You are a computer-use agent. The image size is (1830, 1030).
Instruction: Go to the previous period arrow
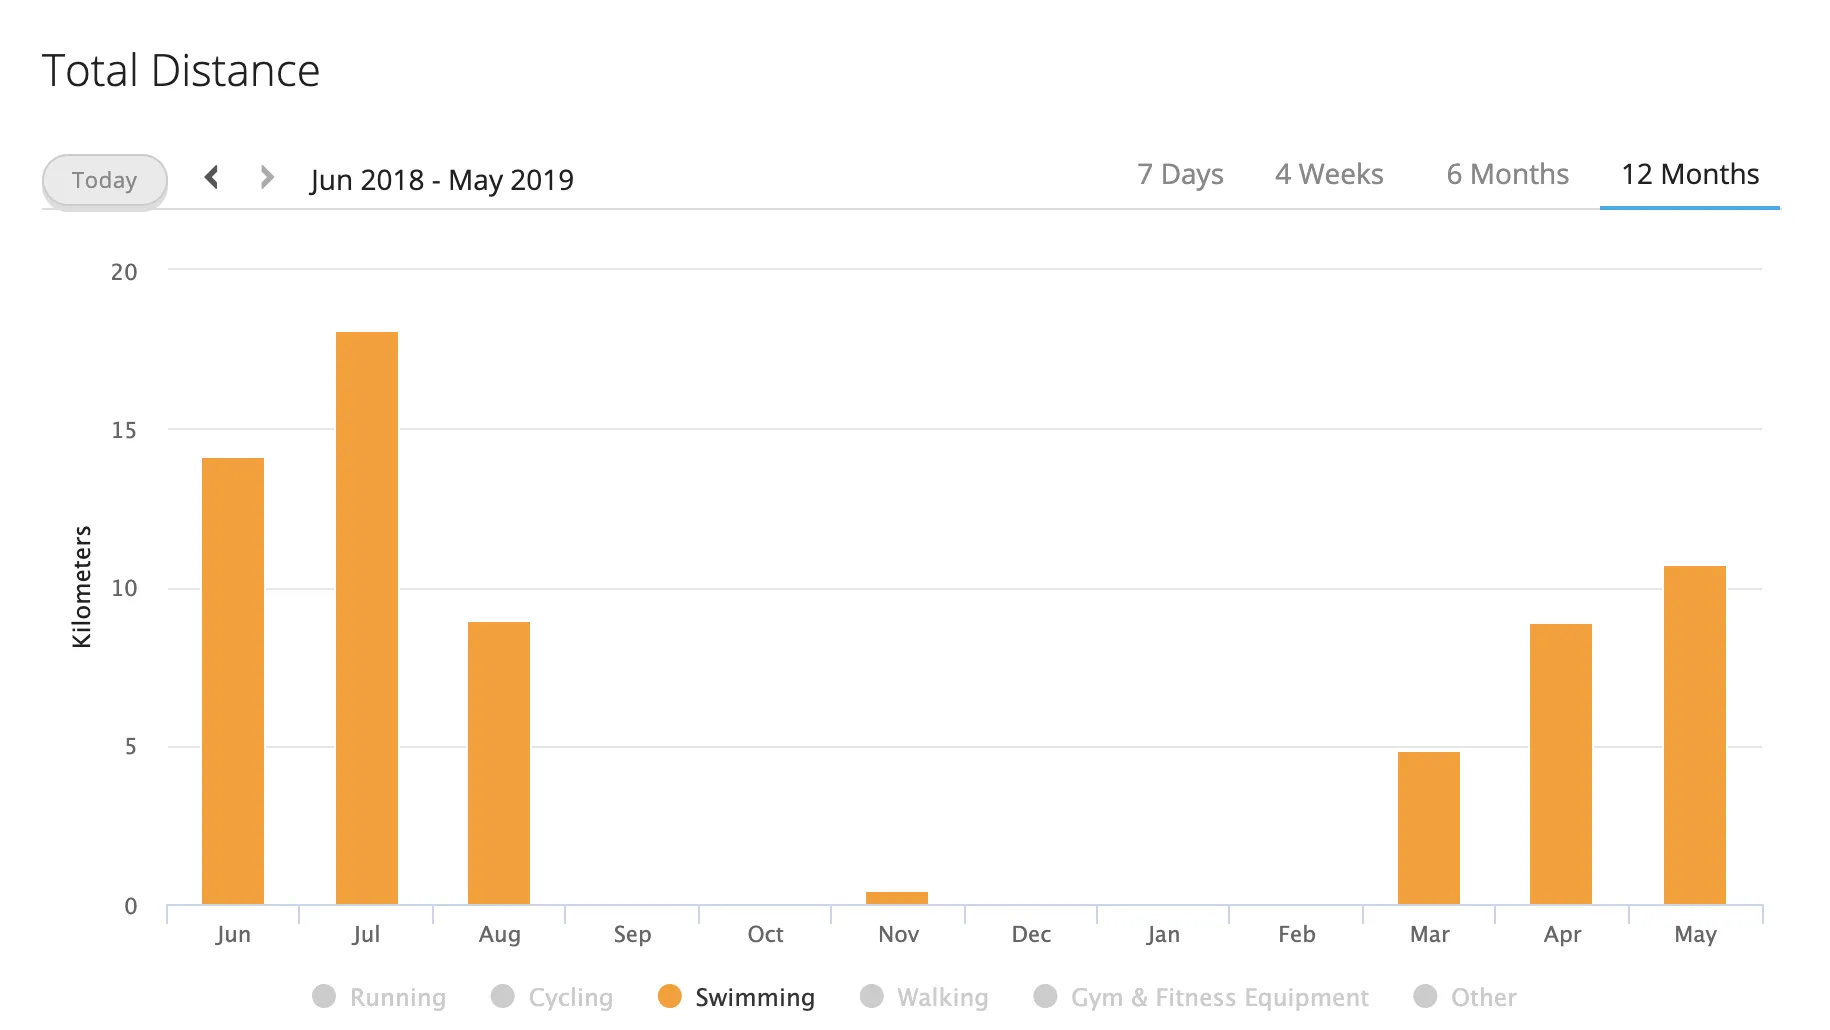click(x=212, y=178)
